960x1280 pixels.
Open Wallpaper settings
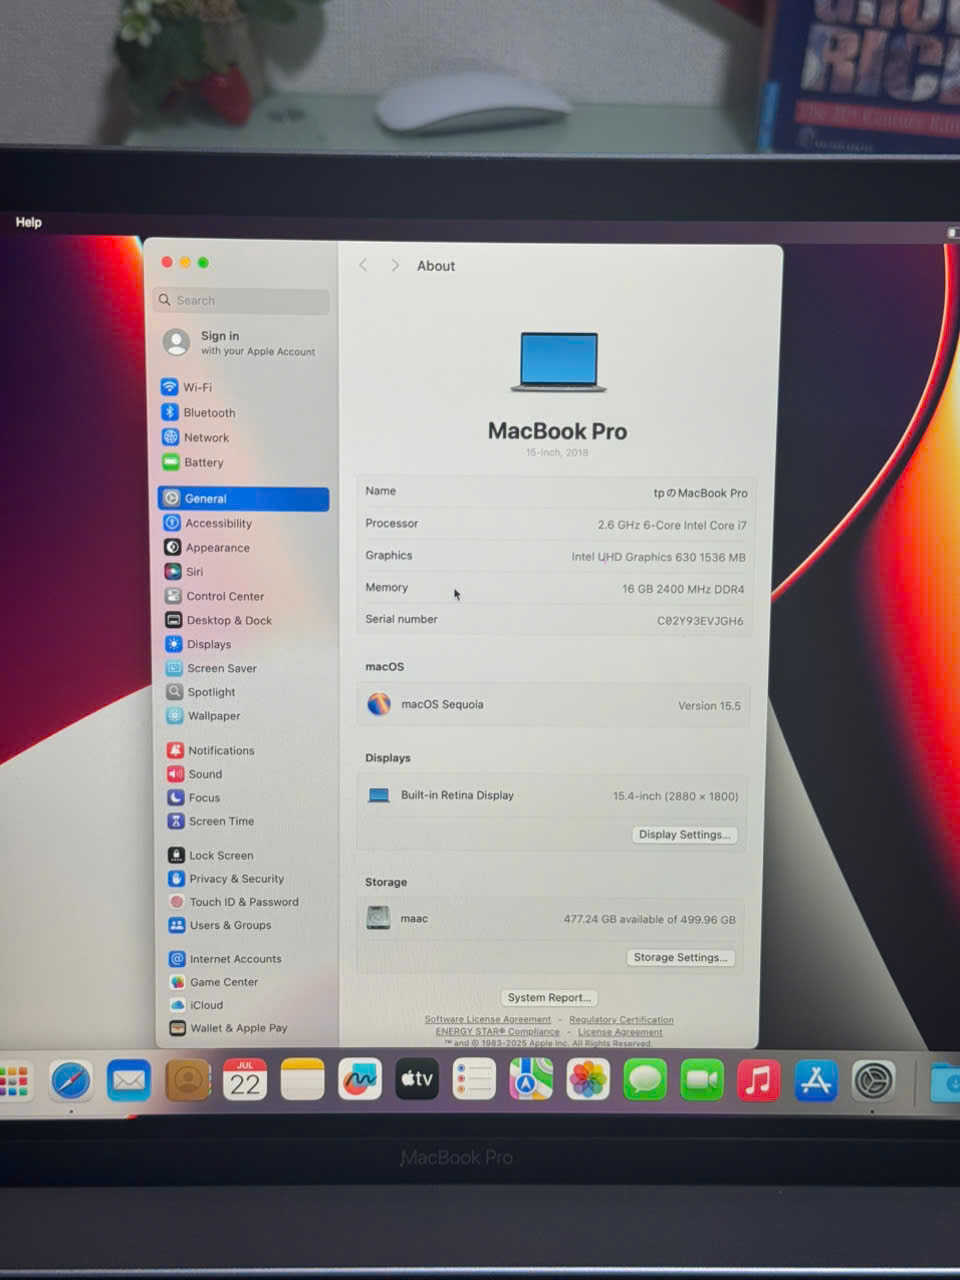pyautogui.click(x=204, y=715)
